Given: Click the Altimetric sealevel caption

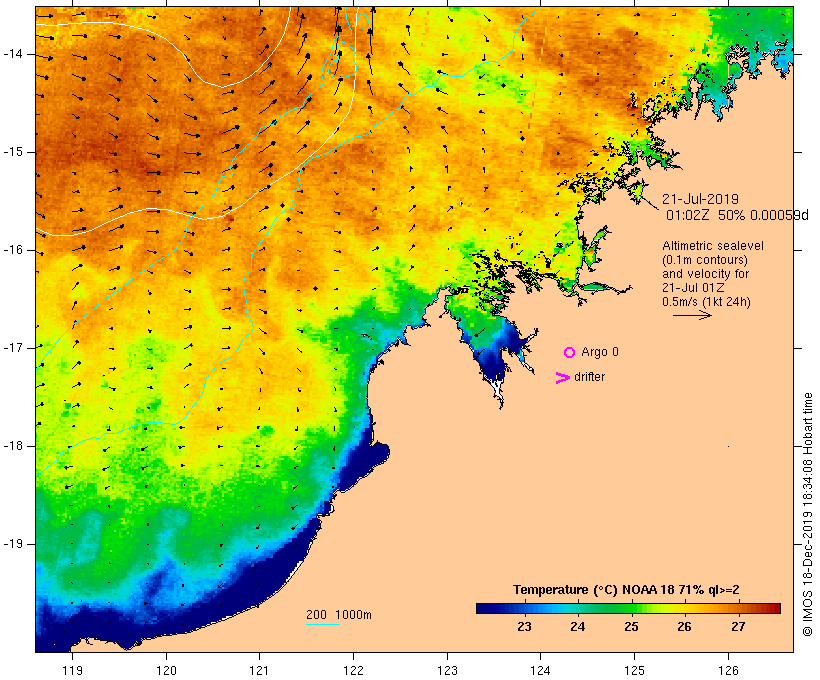Looking at the screenshot, I should tap(713, 246).
